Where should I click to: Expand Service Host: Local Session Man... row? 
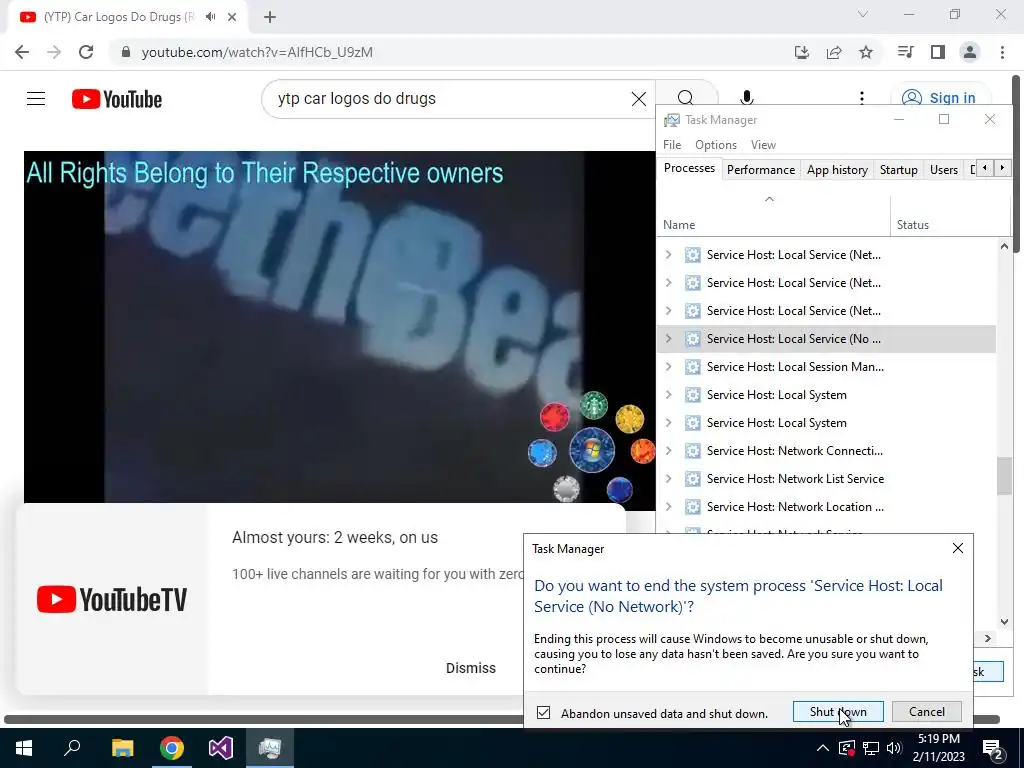668,366
